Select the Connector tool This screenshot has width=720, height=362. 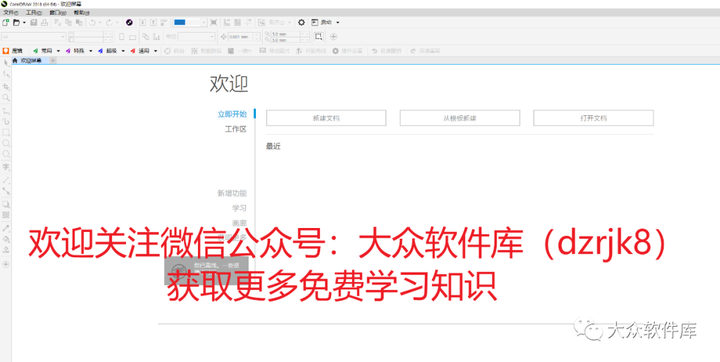pos(6,191)
